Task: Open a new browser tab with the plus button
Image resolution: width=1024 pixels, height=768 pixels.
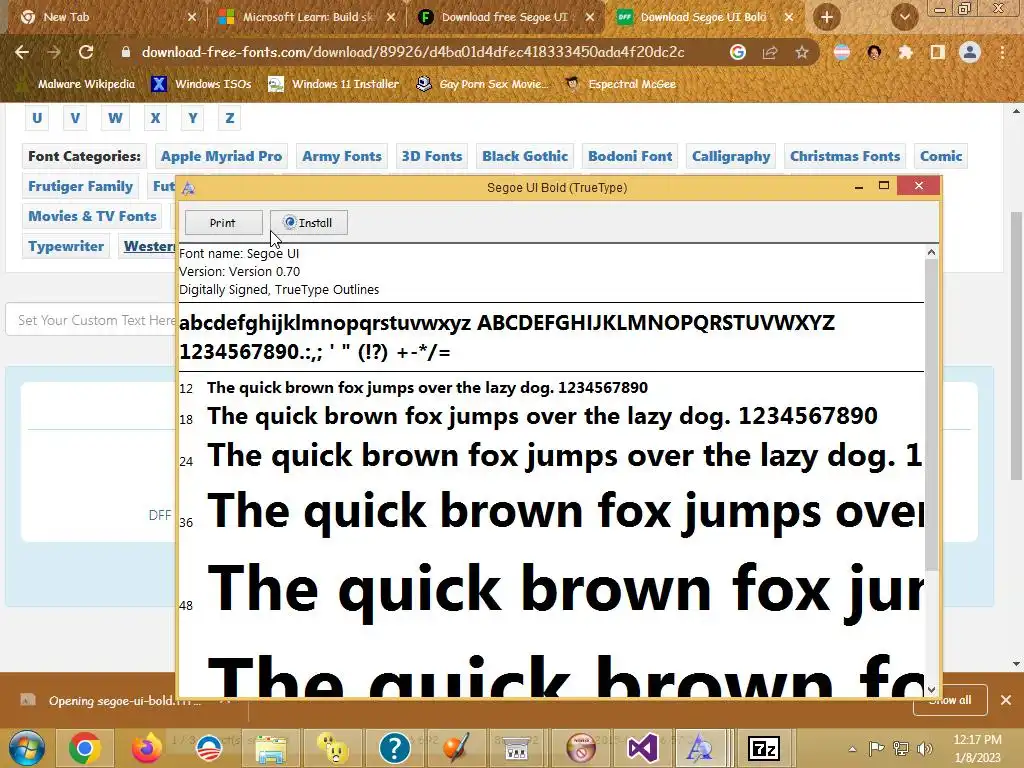Action: point(827,17)
